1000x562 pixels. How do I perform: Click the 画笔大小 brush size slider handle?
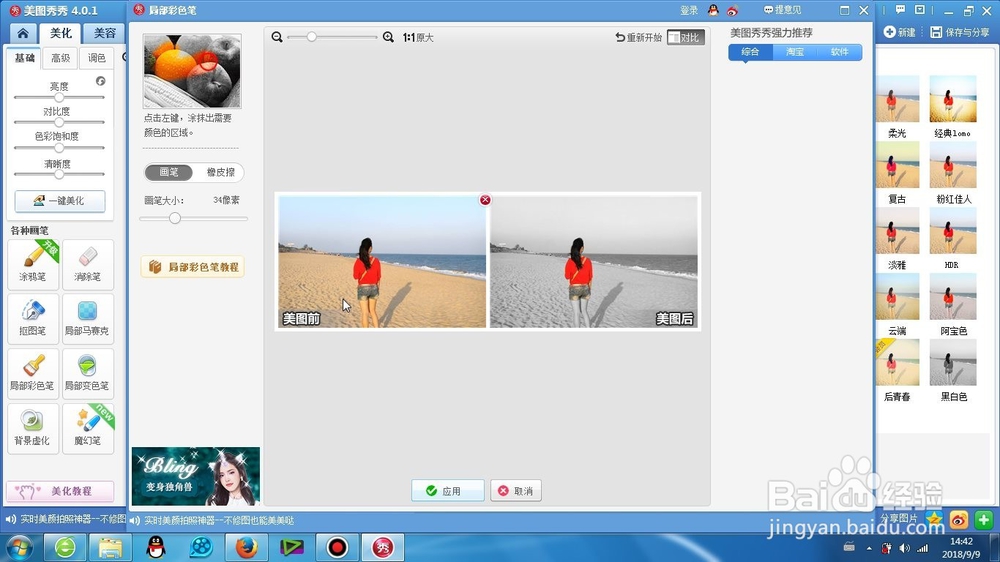click(175, 218)
